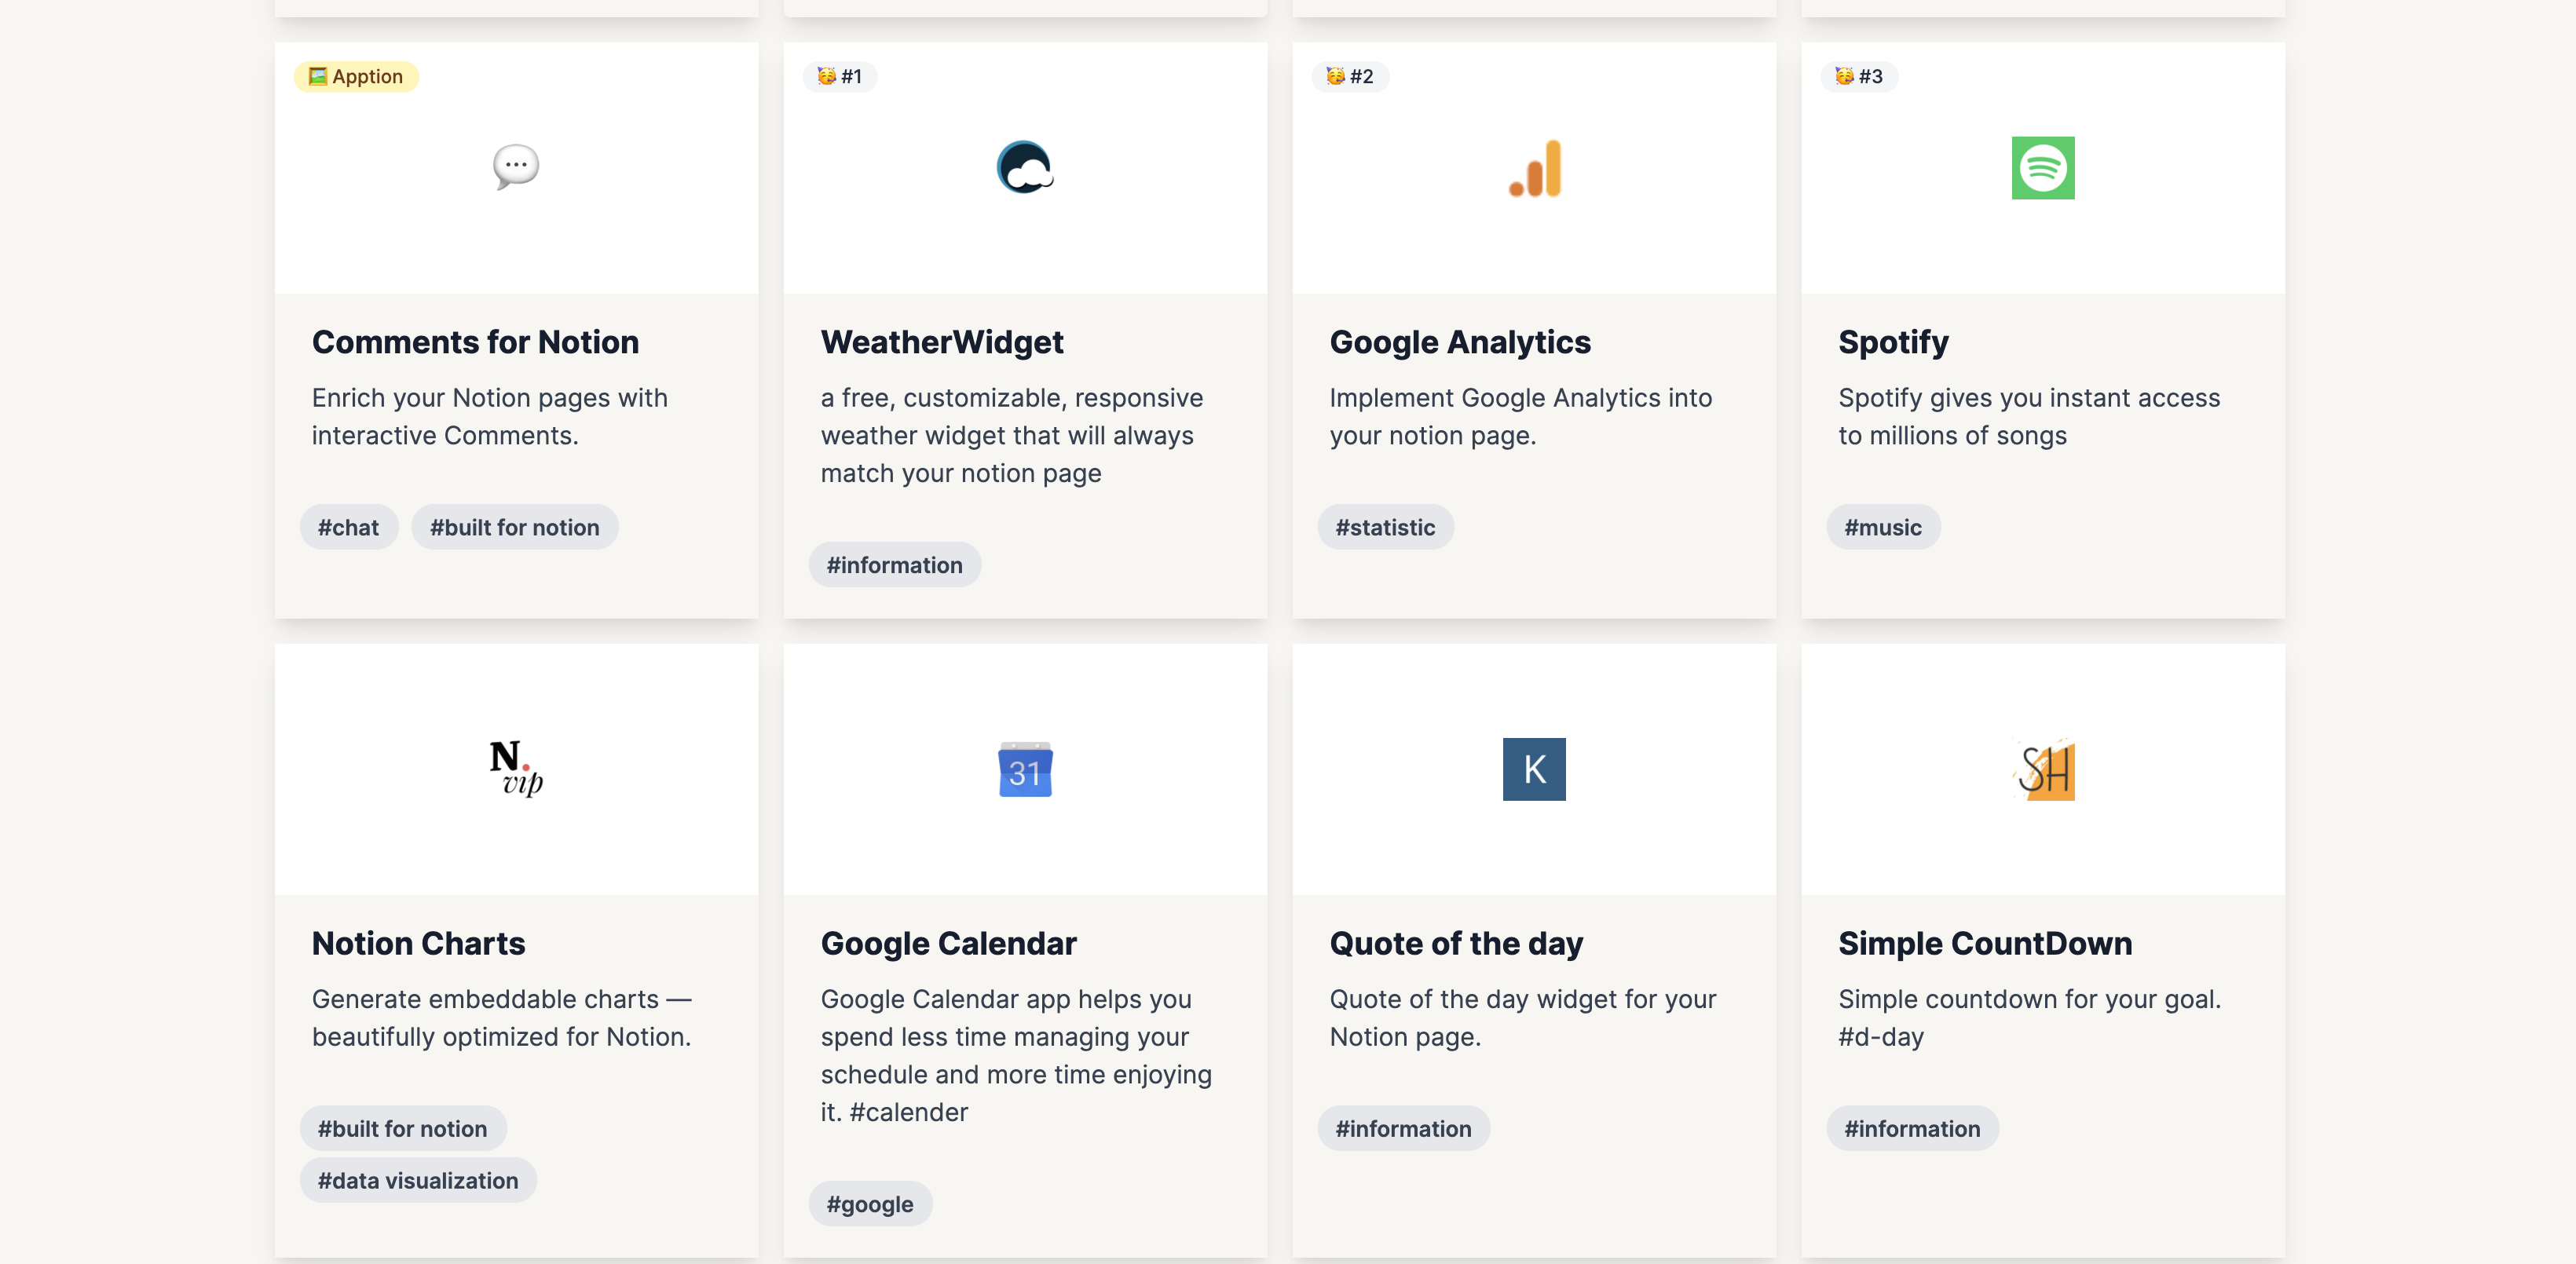This screenshot has width=2576, height=1264.
Task: Filter by the #statistic tag
Action: pyautogui.click(x=1385, y=527)
